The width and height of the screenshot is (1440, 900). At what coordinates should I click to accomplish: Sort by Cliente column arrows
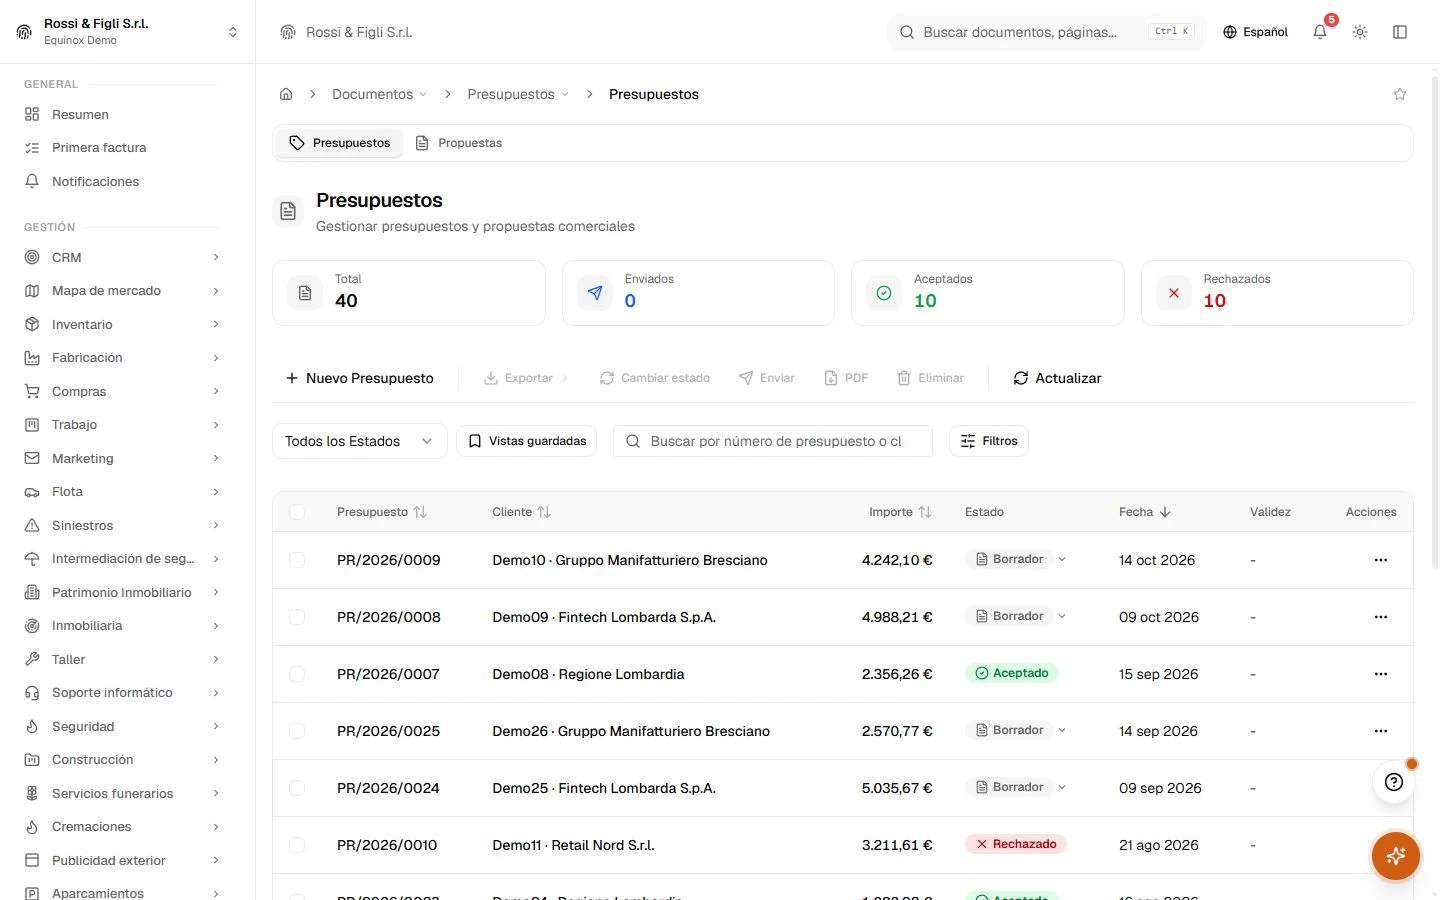coord(544,512)
